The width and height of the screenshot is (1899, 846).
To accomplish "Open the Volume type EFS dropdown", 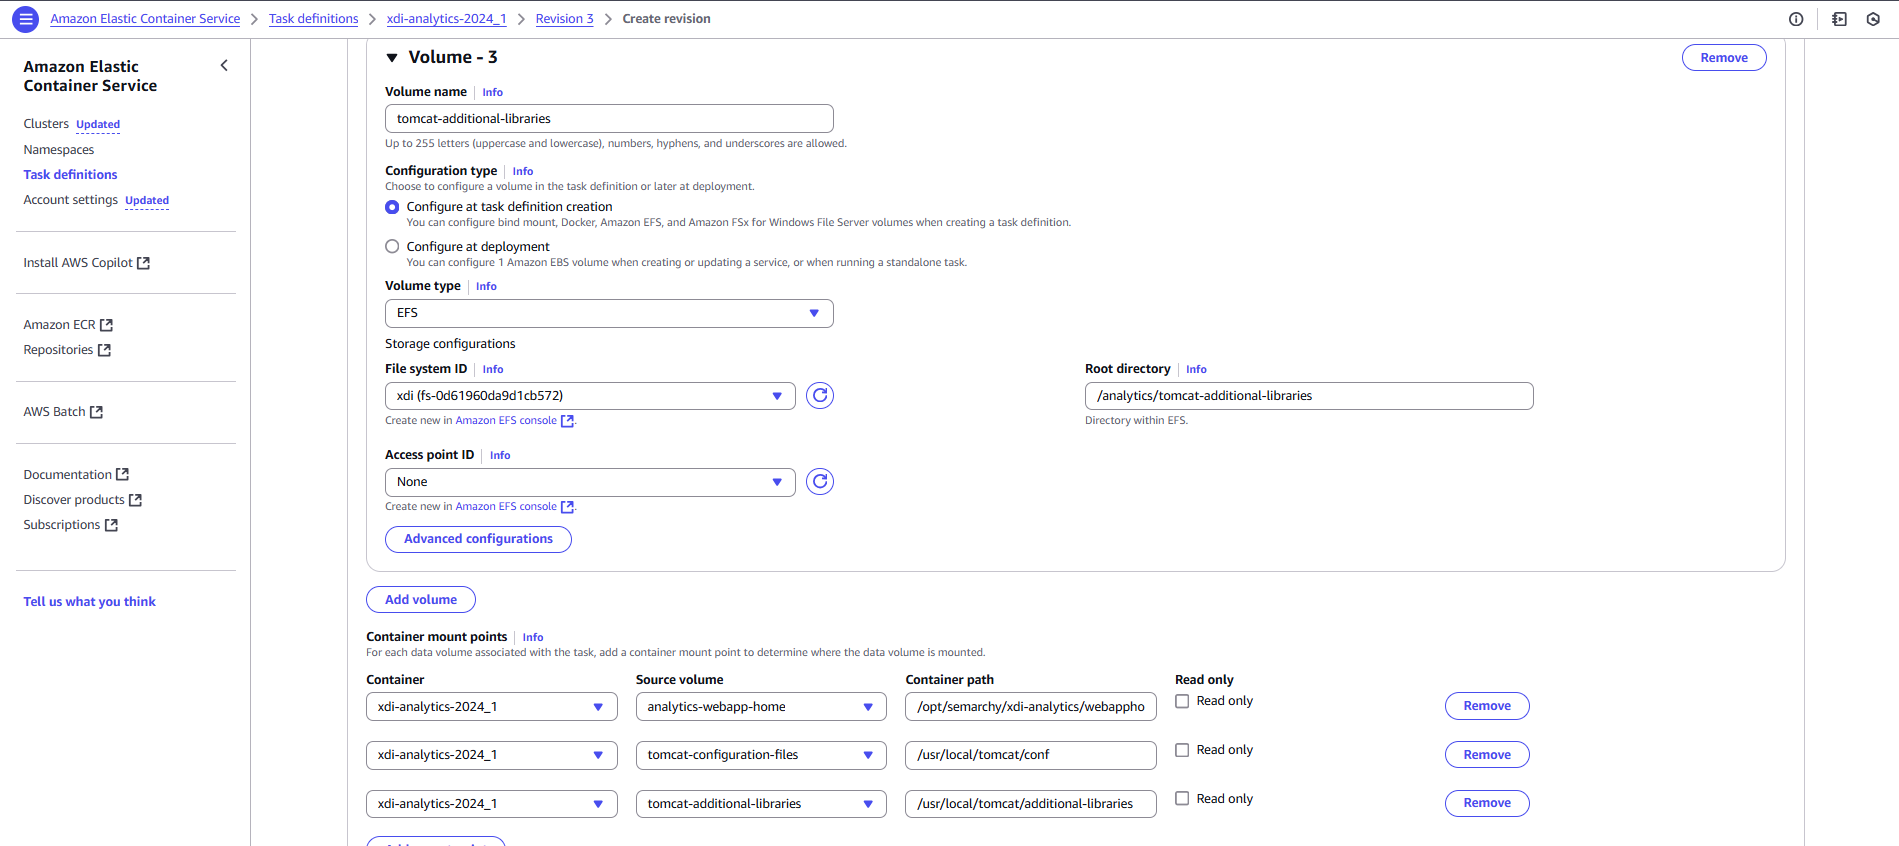I will click(609, 313).
